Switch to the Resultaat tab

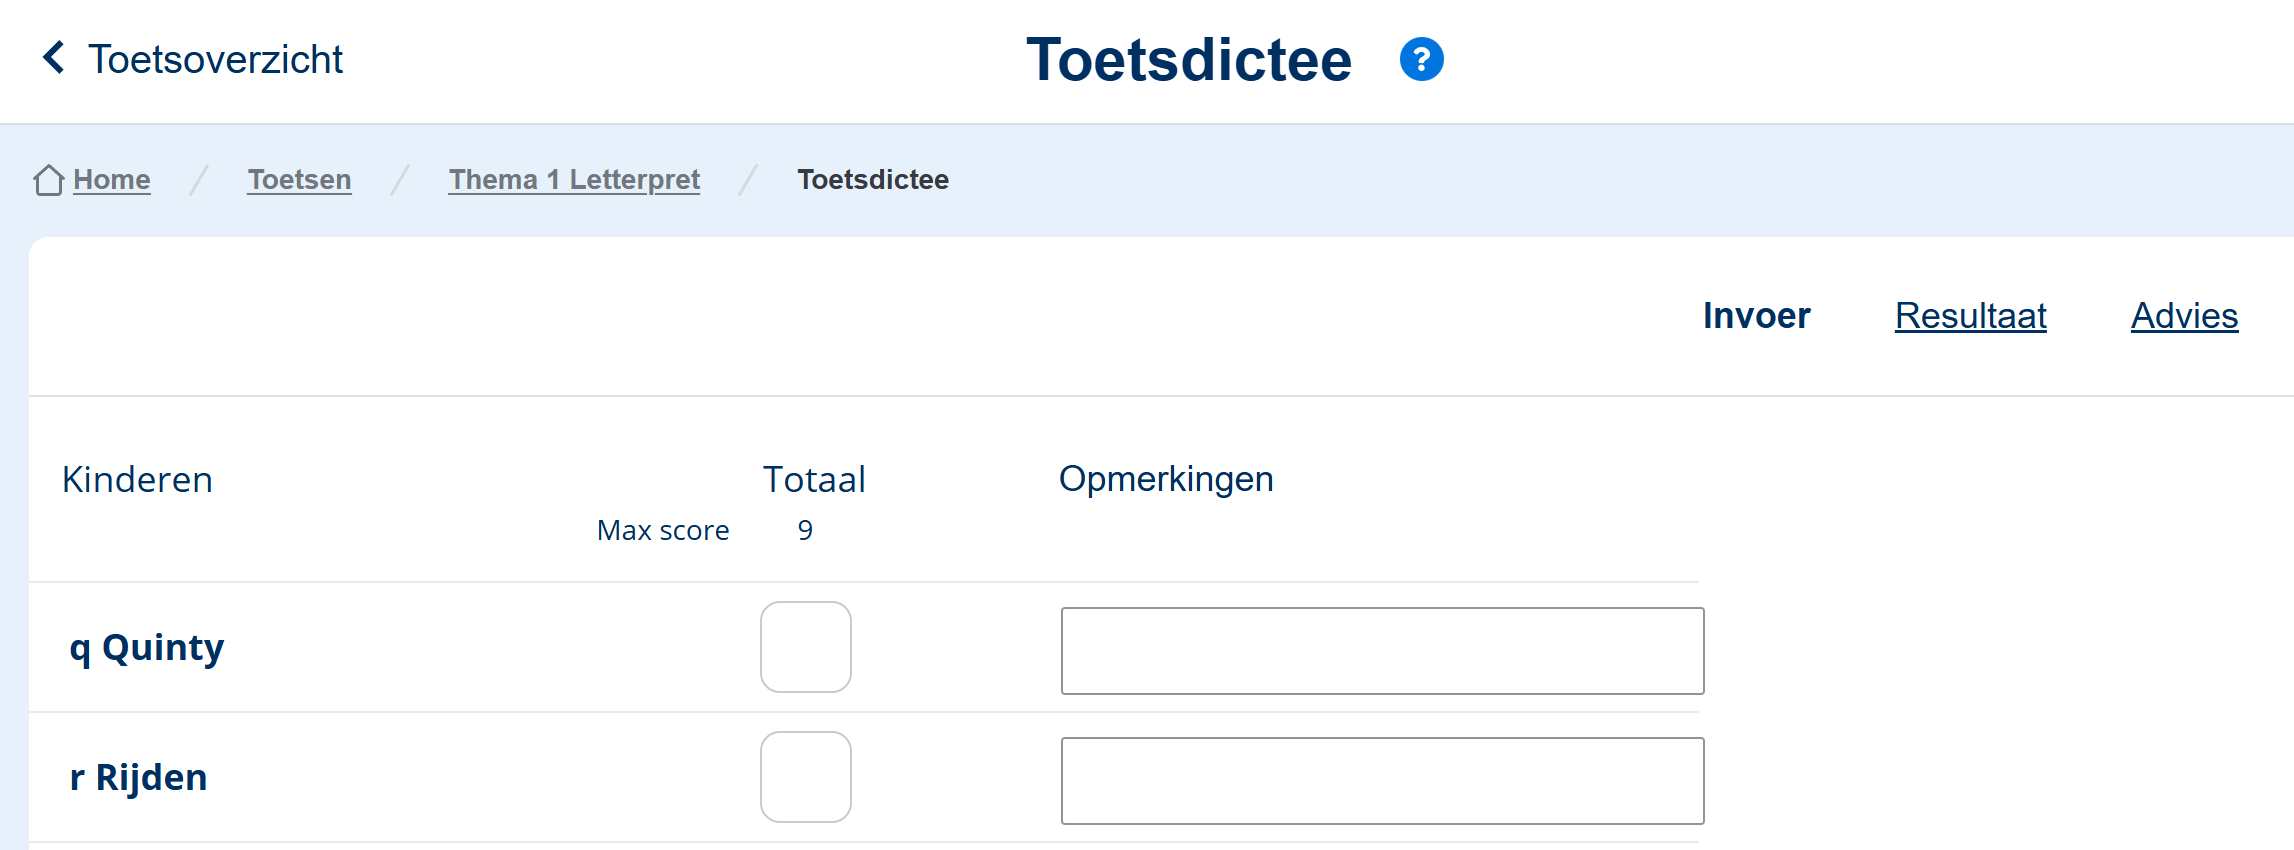pos(1970,316)
